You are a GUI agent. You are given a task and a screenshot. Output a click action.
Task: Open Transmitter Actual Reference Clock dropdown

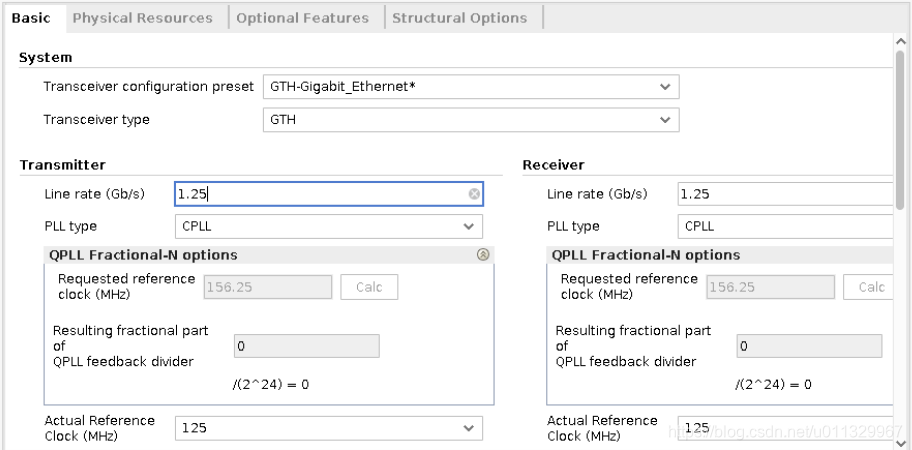[x=469, y=428]
